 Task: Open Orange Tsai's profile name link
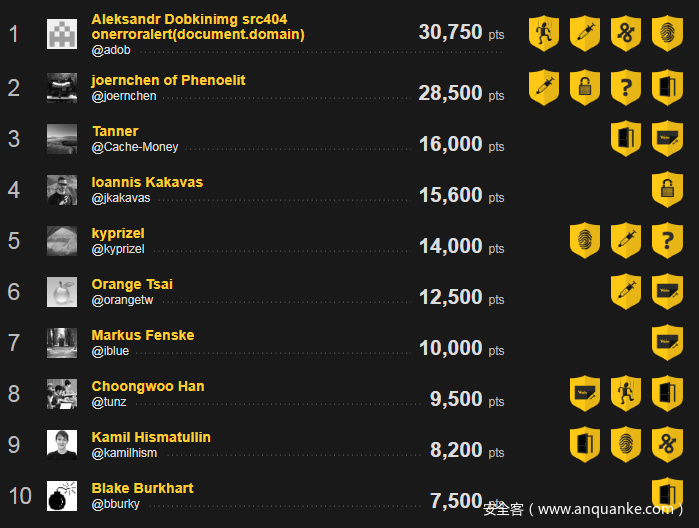click(x=132, y=284)
